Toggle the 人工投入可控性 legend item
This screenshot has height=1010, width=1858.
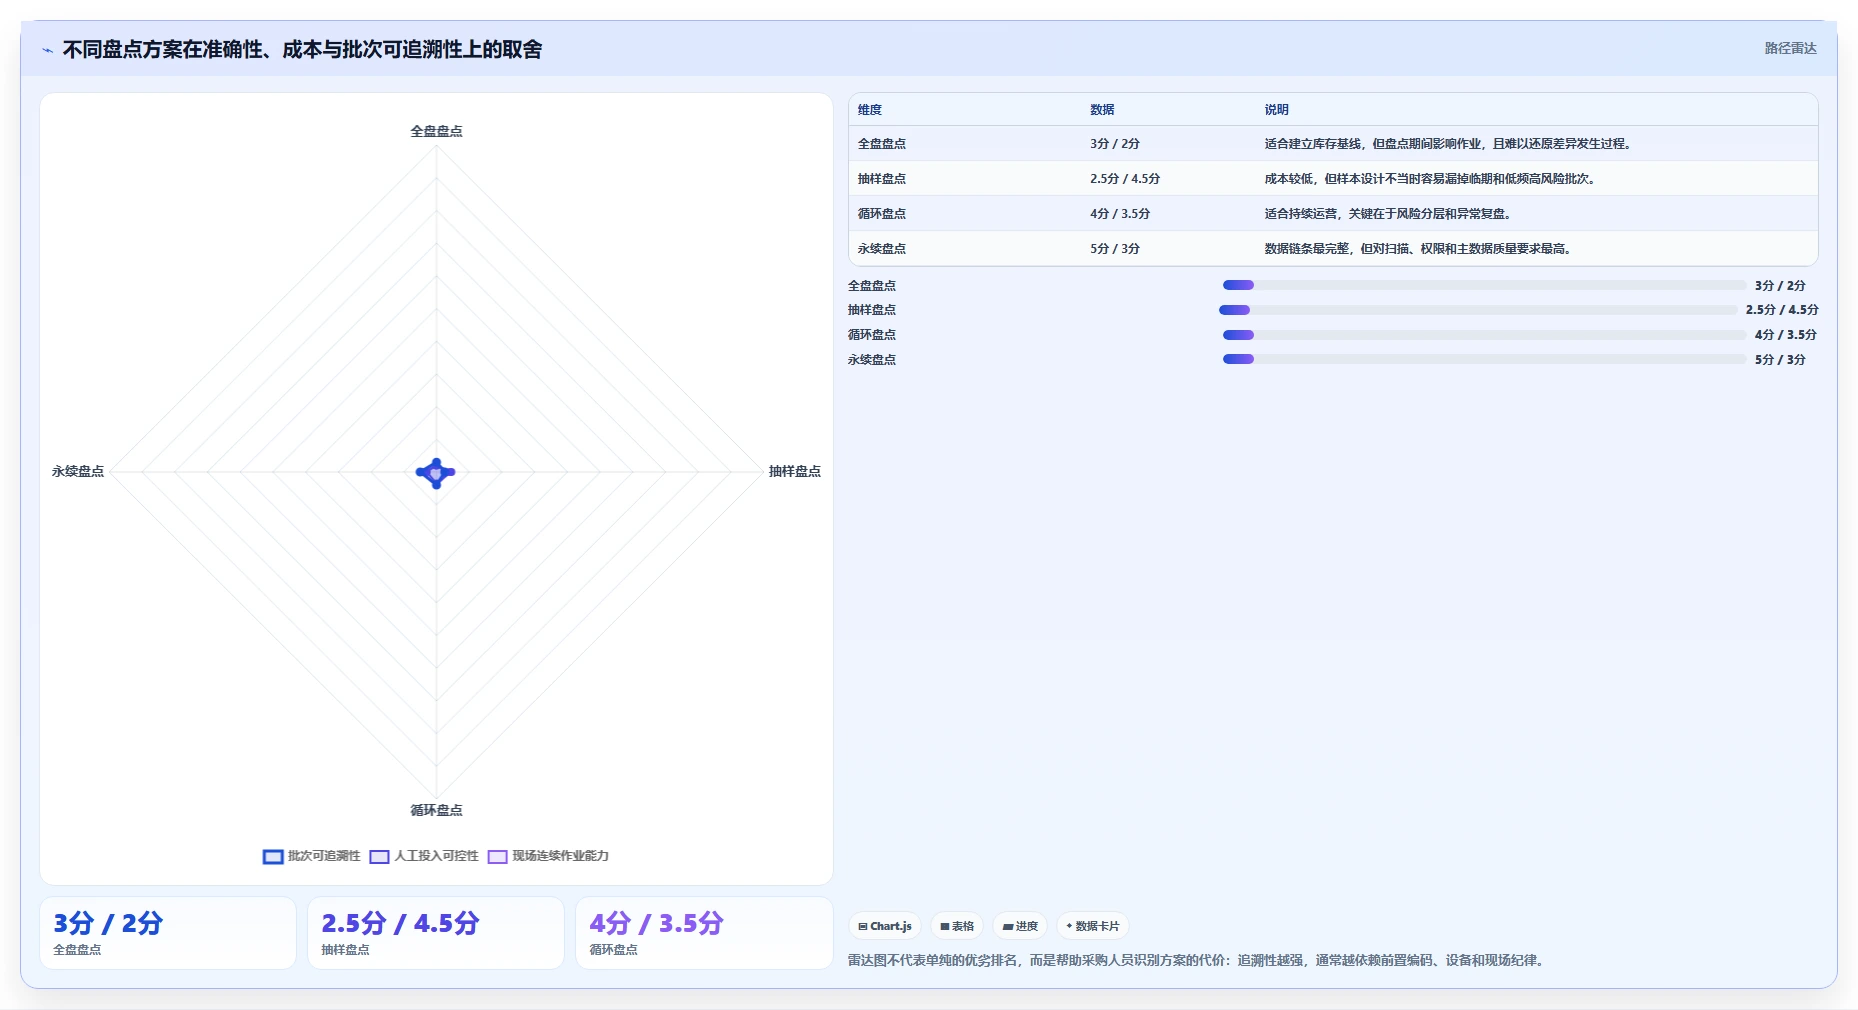point(424,856)
